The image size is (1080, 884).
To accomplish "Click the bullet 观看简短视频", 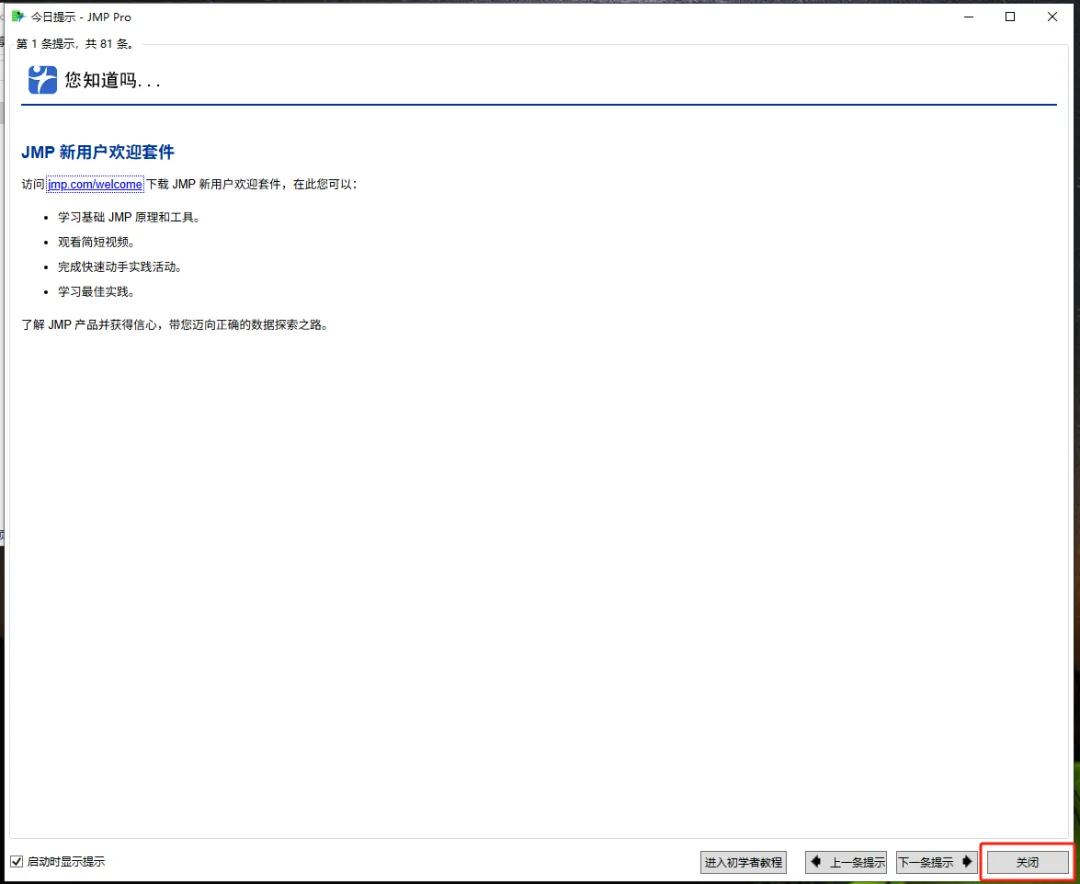I will pos(96,242).
